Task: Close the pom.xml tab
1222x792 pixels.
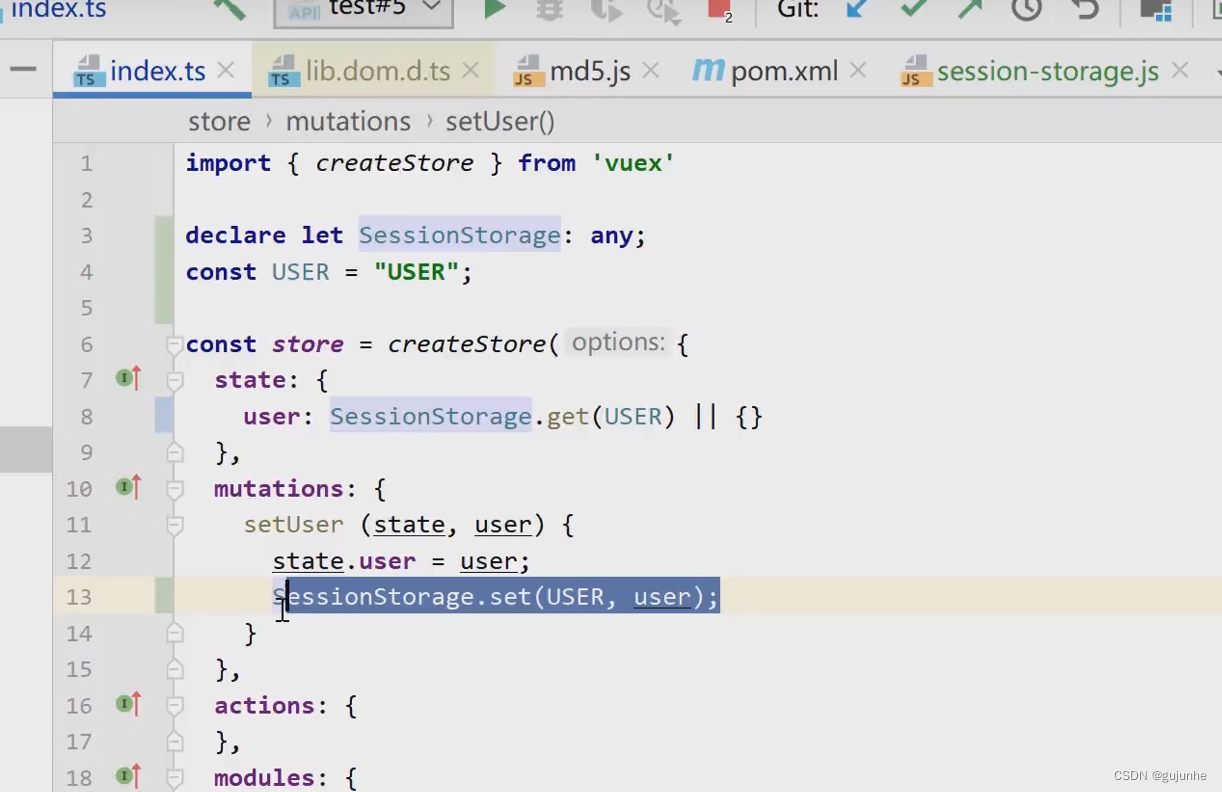Action: [858, 71]
